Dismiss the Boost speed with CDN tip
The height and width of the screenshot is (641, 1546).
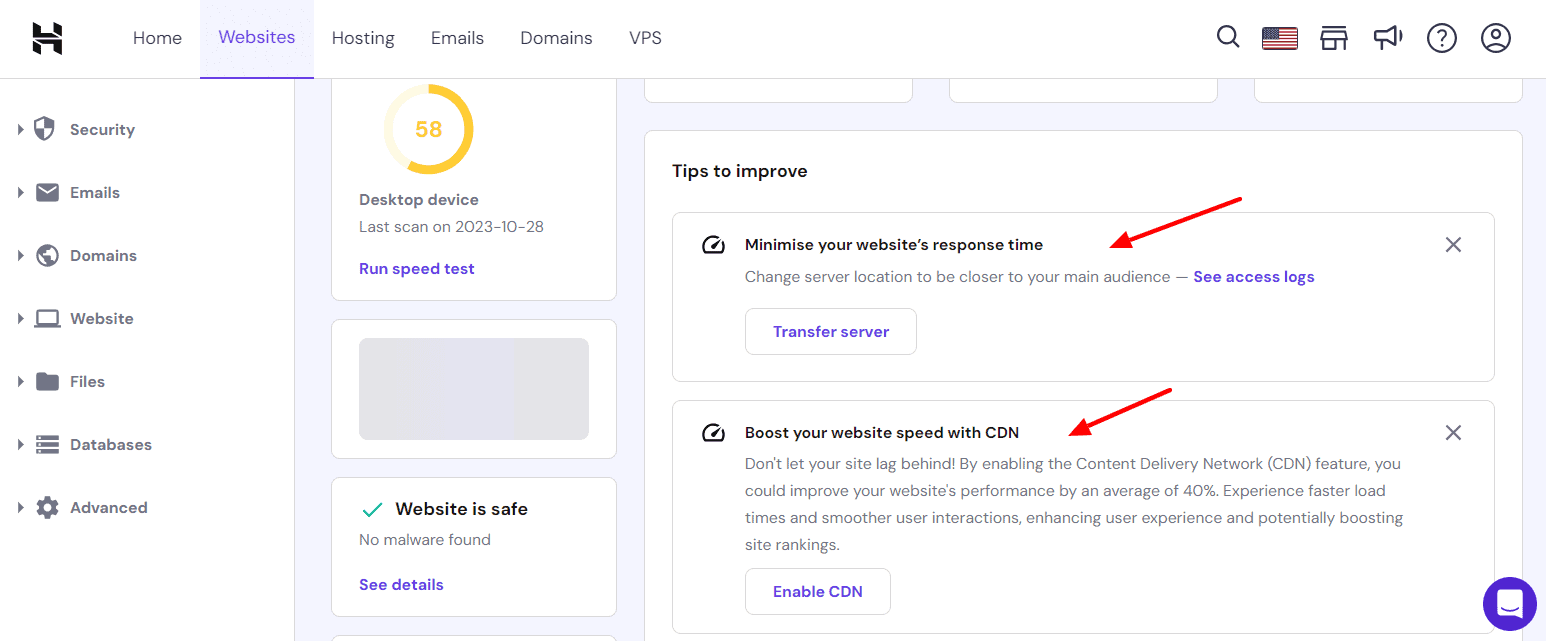pos(1453,433)
